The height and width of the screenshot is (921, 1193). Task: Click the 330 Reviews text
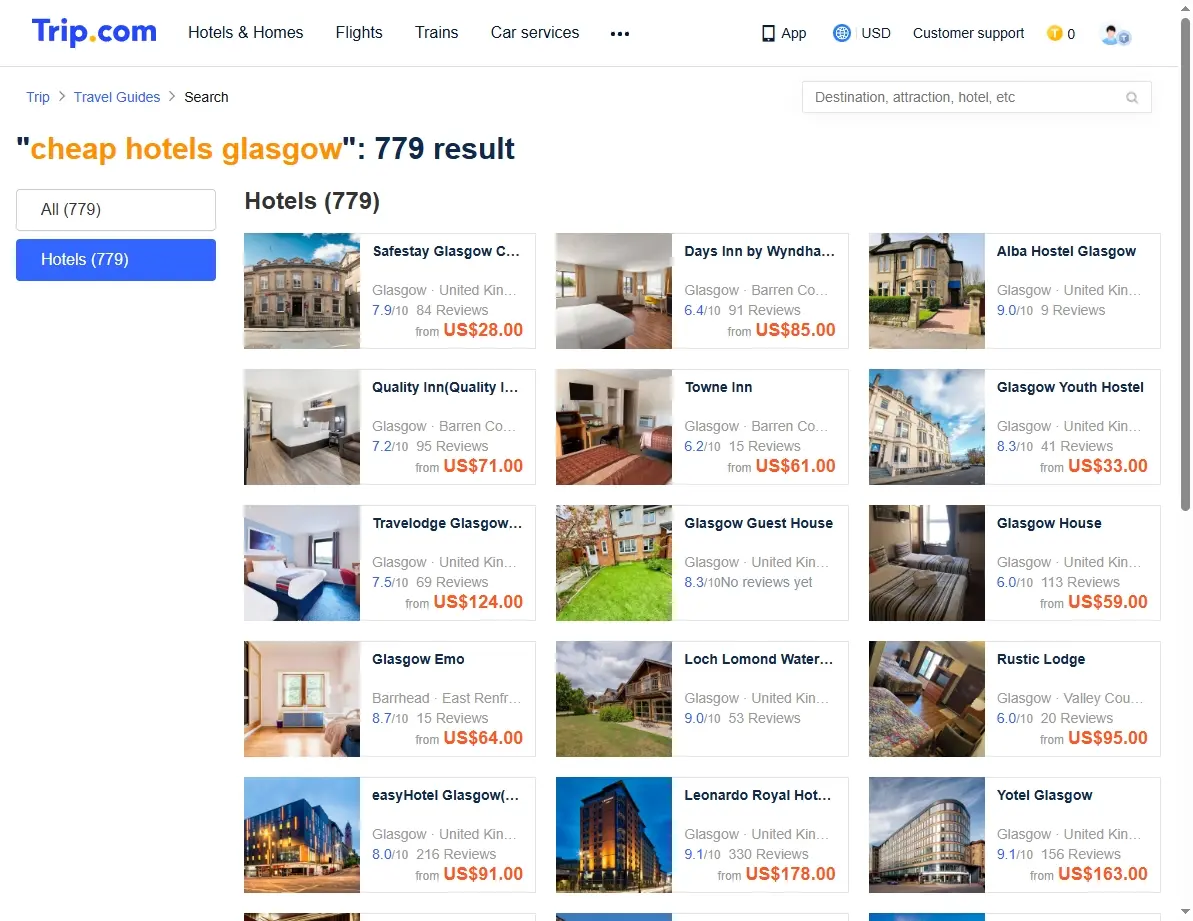(x=768, y=855)
